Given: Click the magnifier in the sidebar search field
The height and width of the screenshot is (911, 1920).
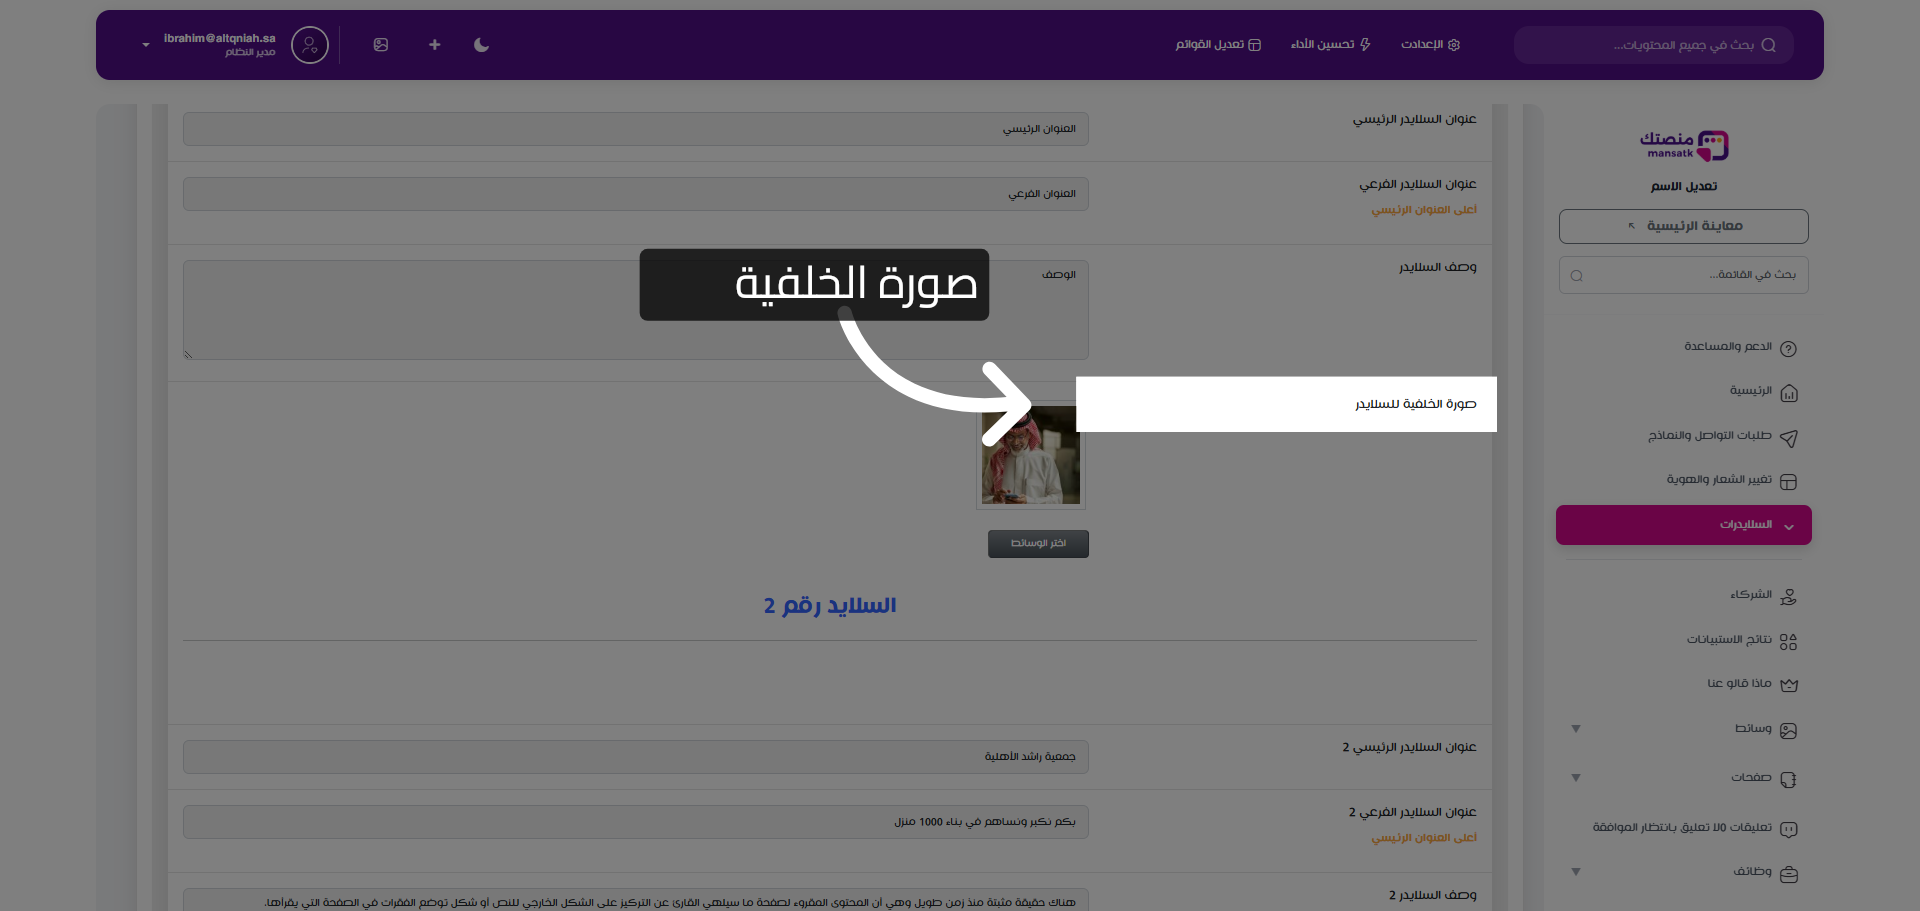Looking at the screenshot, I should click(1576, 275).
